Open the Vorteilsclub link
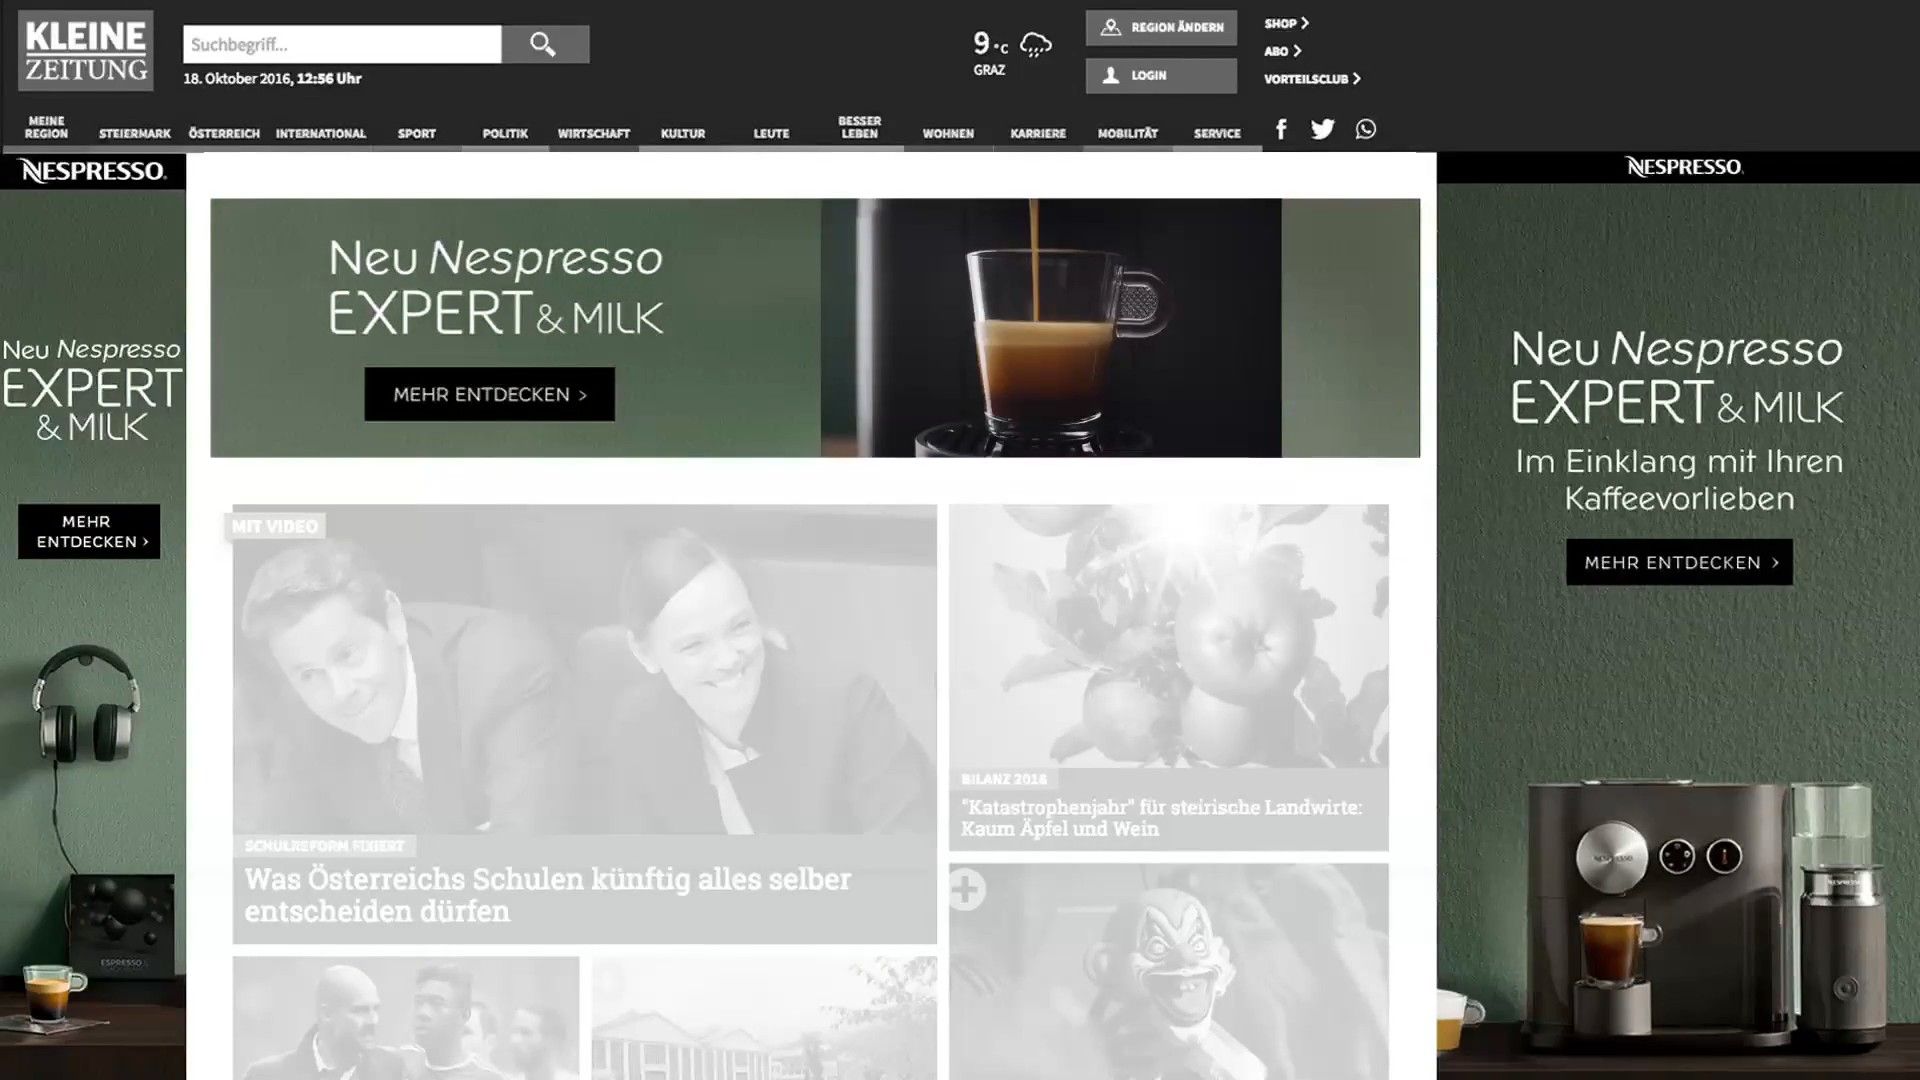Screen dimensions: 1920x1080 1312,79
